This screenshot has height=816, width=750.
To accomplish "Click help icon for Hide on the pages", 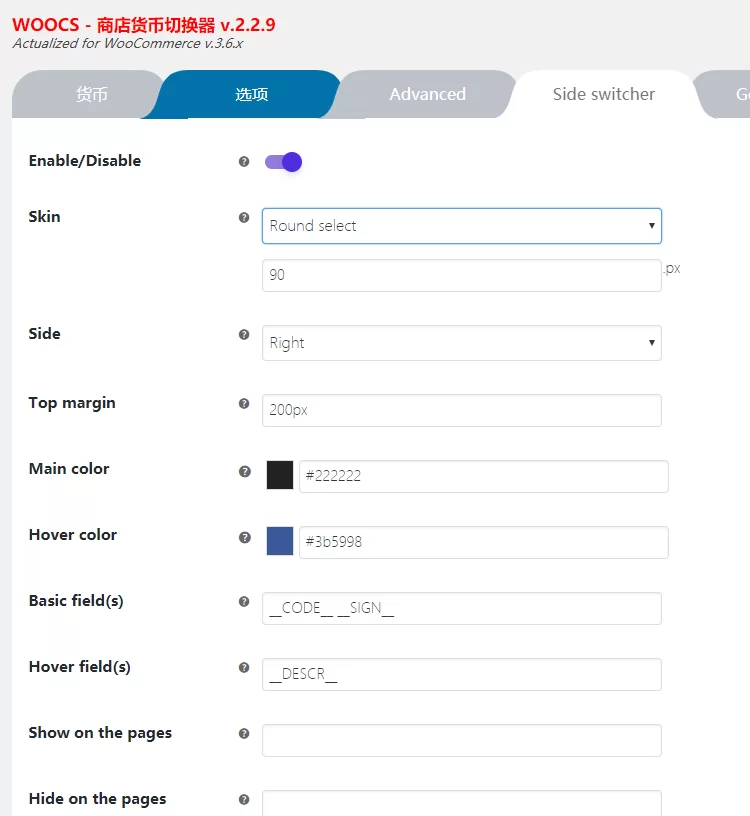I will (244, 800).
